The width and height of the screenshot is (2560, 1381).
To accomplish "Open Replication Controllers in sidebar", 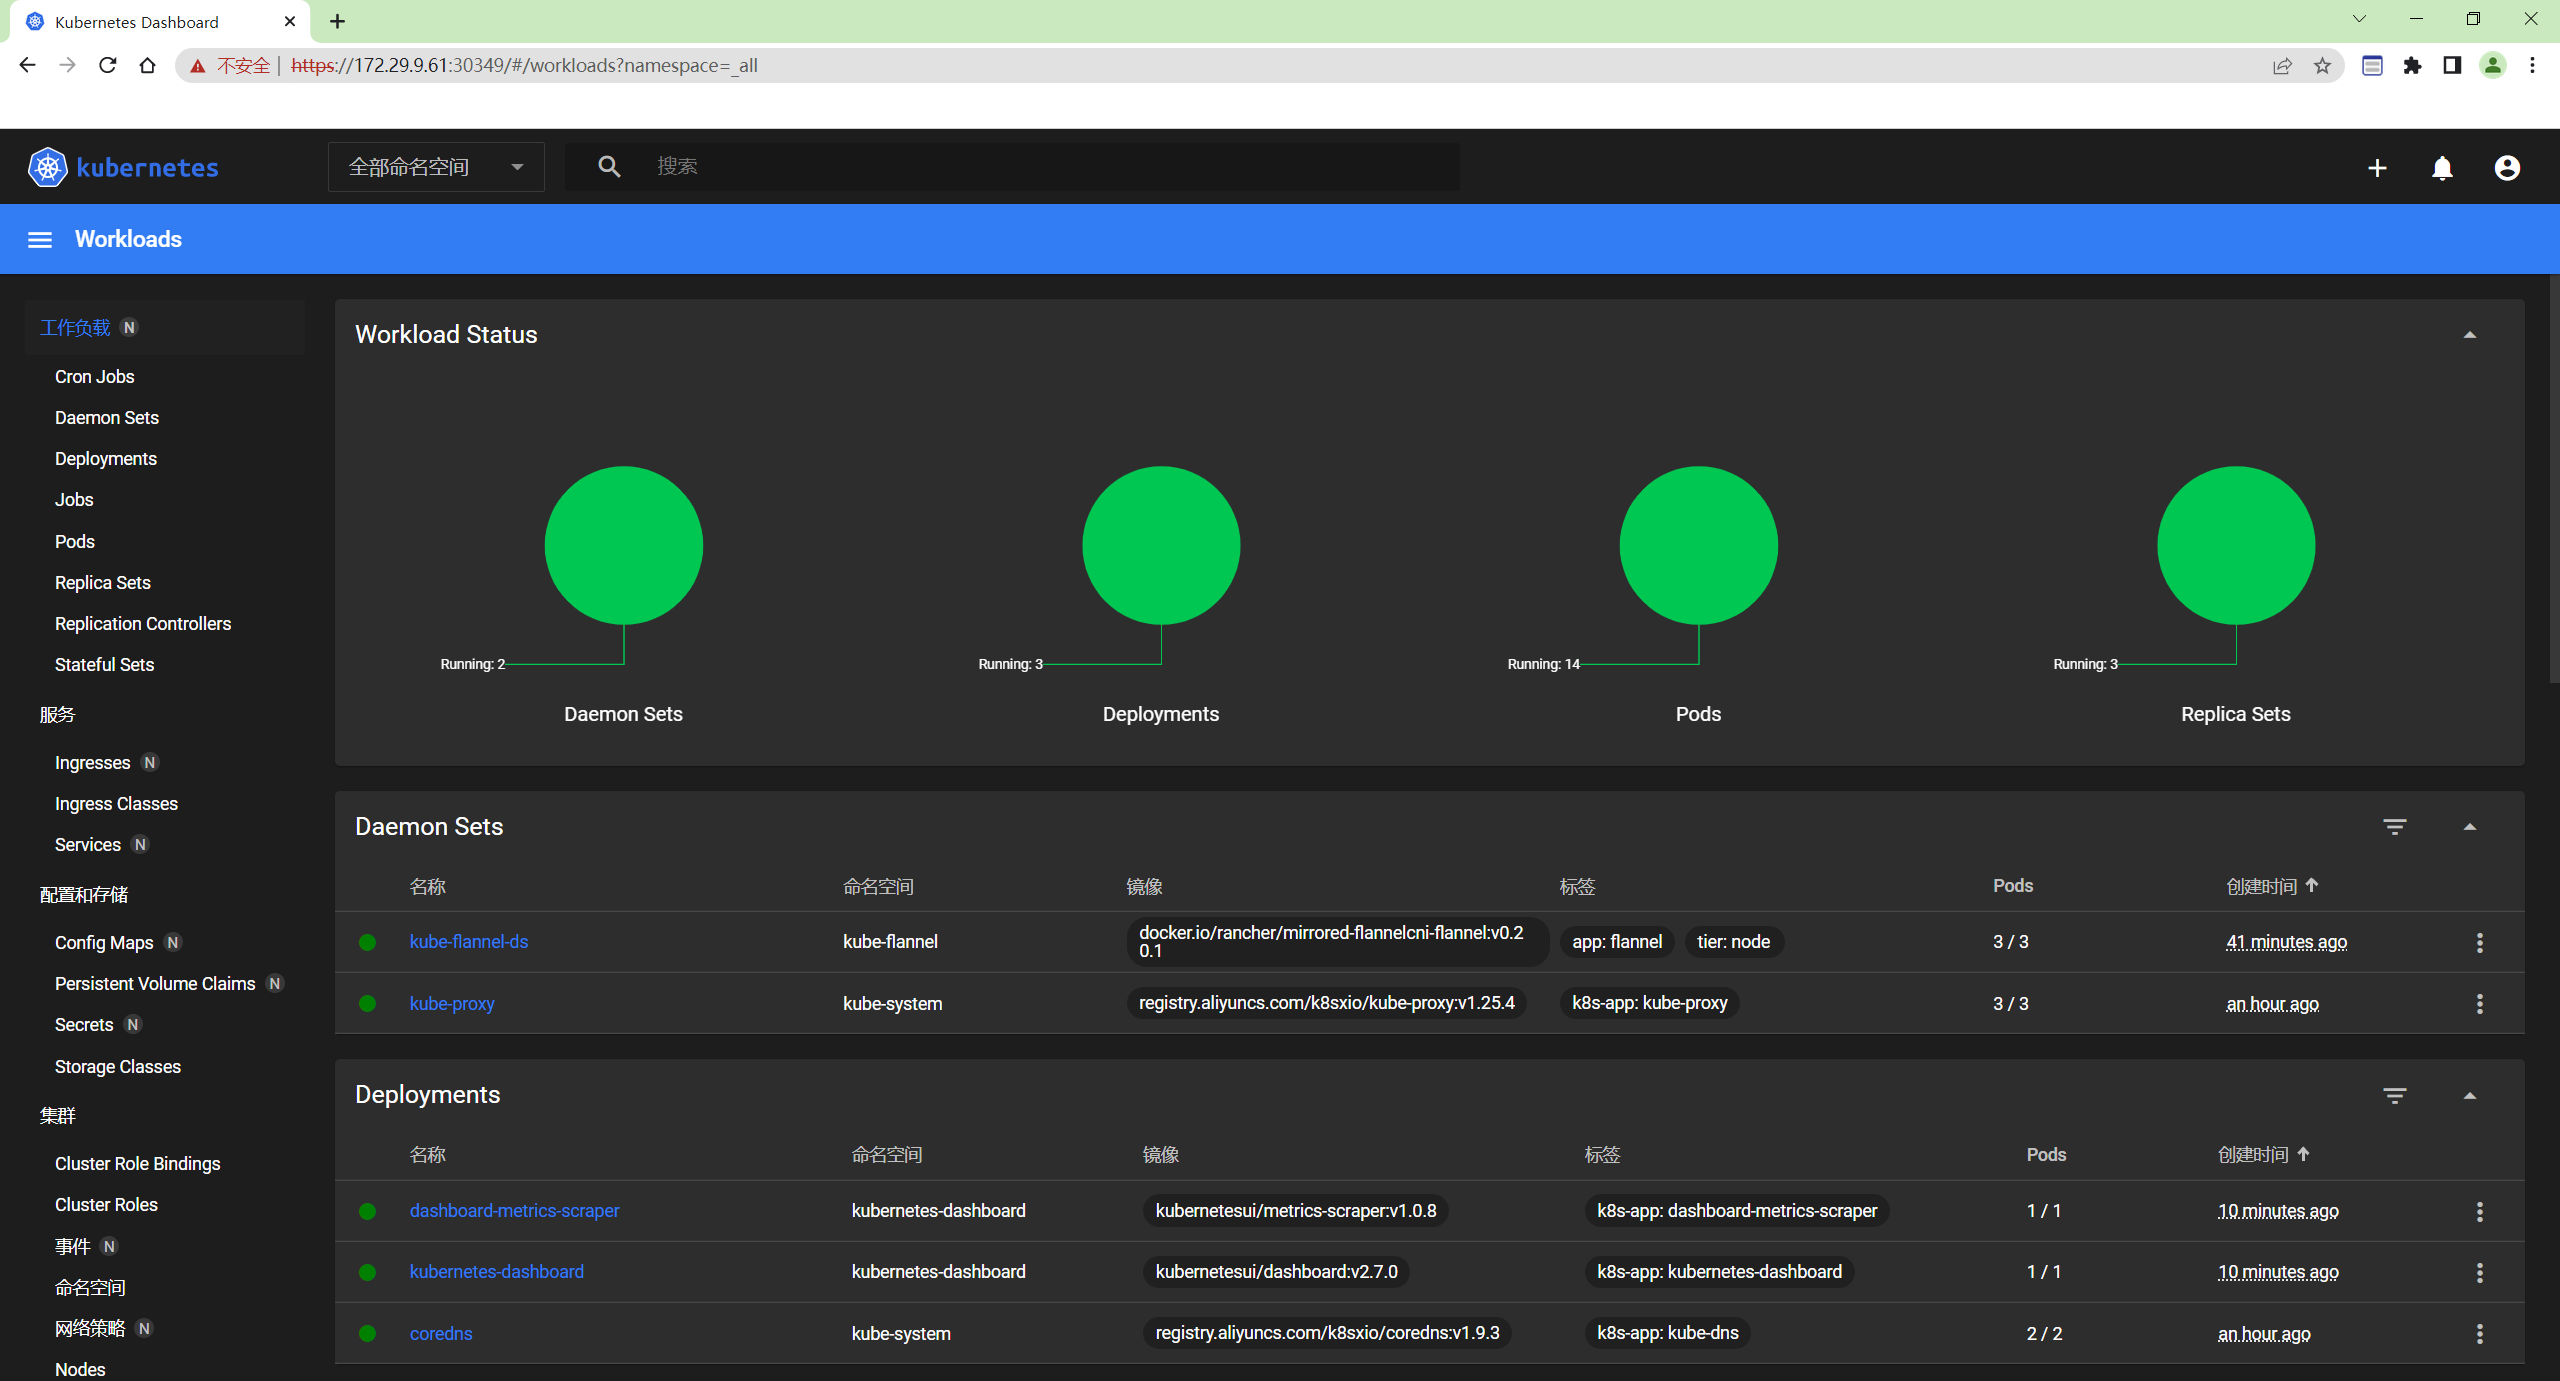I will pos(143,624).
